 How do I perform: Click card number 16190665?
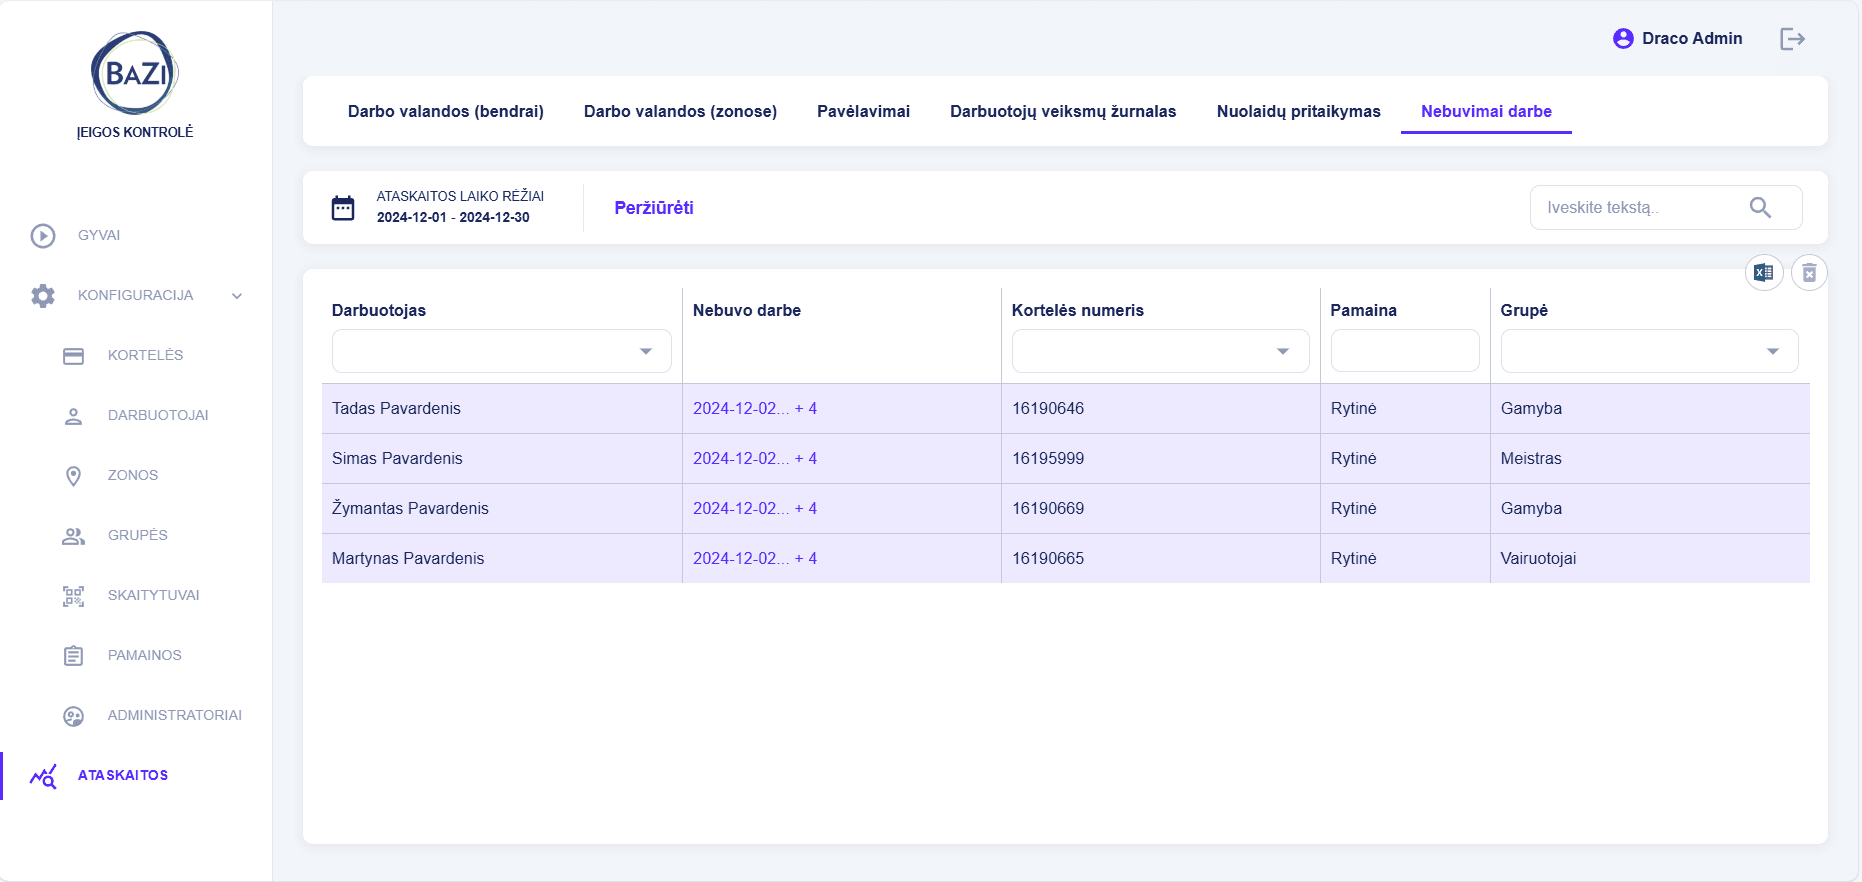[1048, 558]
